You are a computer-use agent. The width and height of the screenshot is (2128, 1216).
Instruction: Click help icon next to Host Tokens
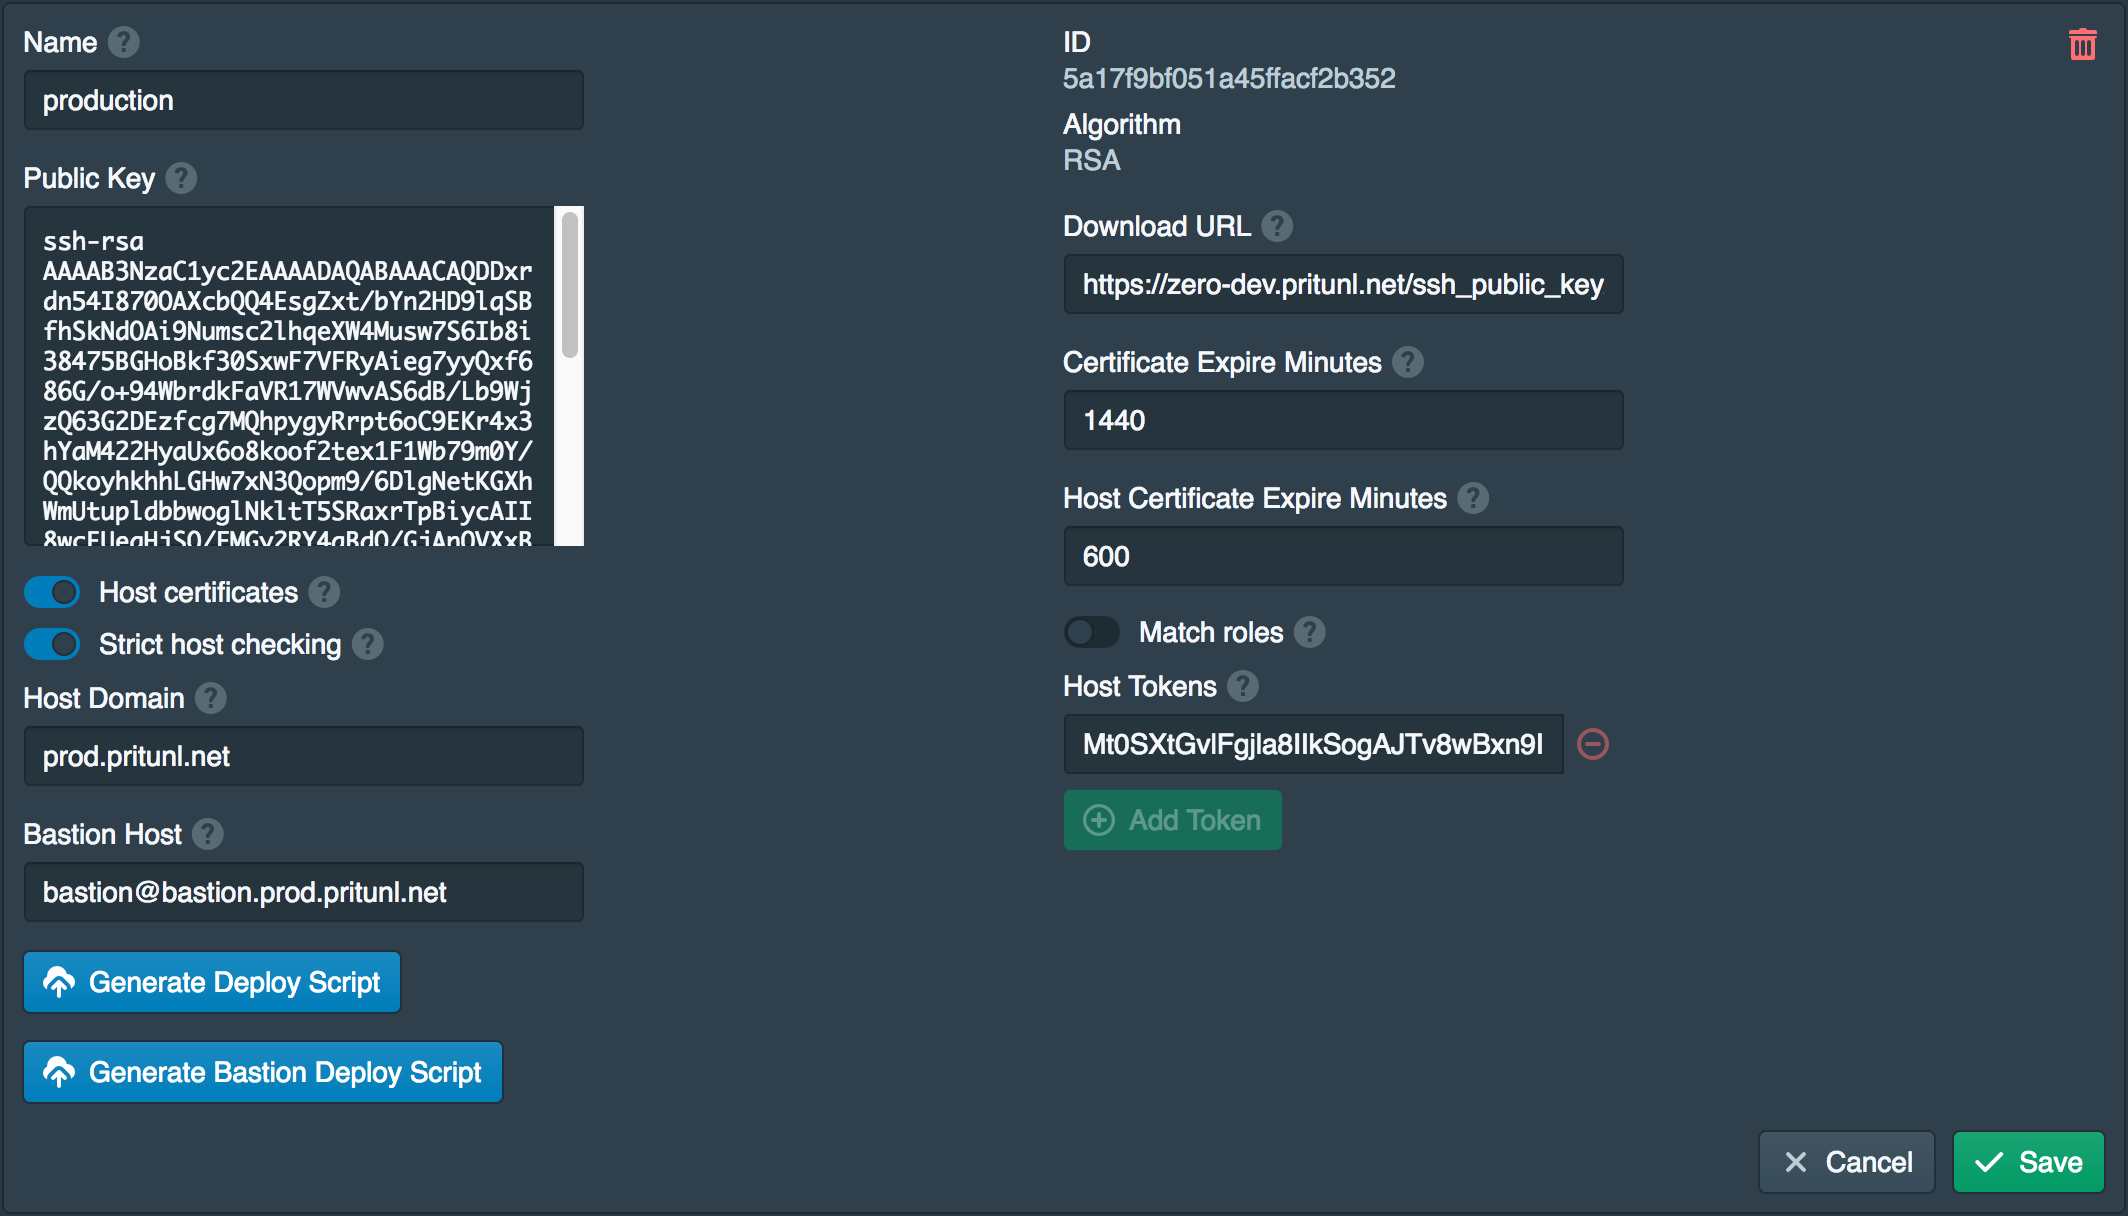tap(1243, 686)
